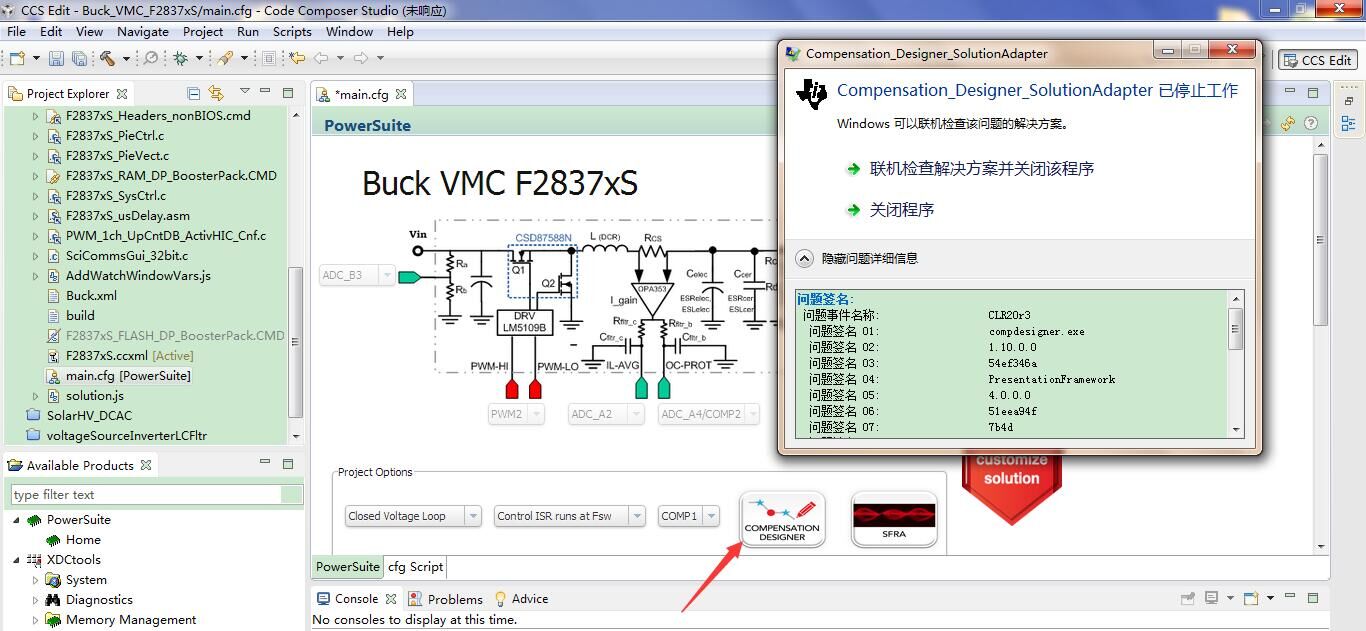Open the Control ISR runs at Fsw dropdown
Screen dimensions: 1366x631
[569, 516]
